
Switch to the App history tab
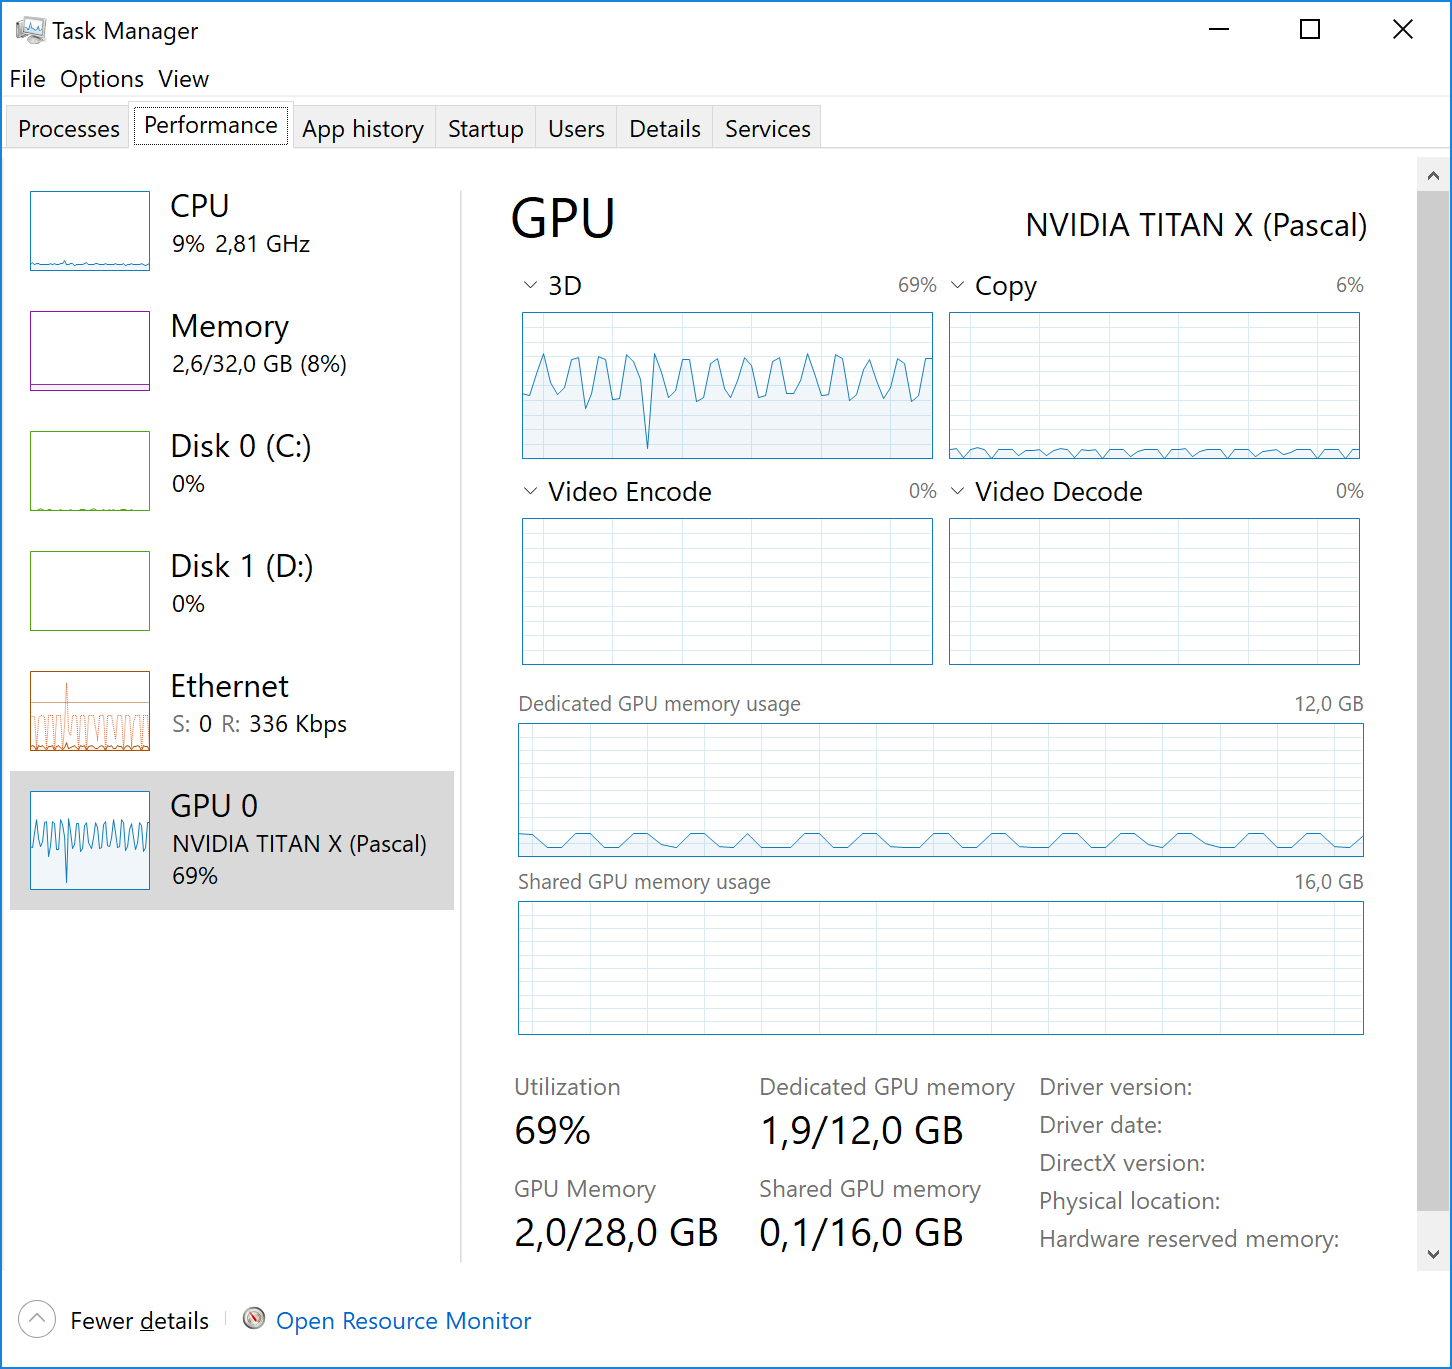pos(363,129)
